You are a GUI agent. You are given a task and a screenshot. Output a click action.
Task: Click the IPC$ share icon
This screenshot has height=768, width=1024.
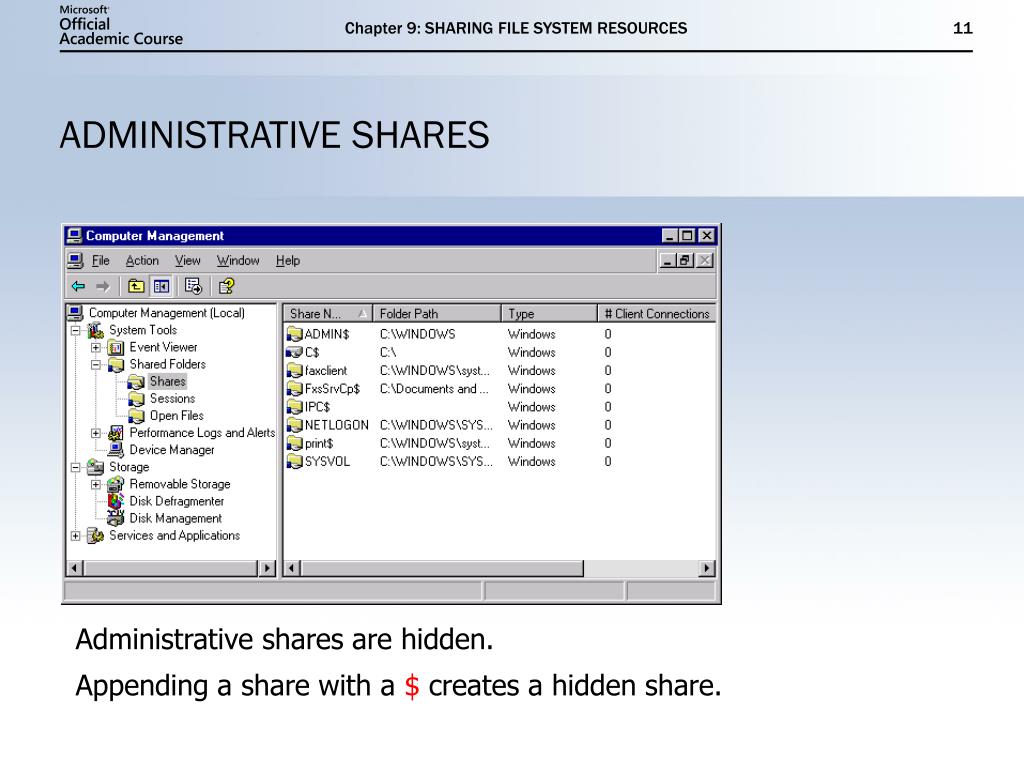(295, 408)
